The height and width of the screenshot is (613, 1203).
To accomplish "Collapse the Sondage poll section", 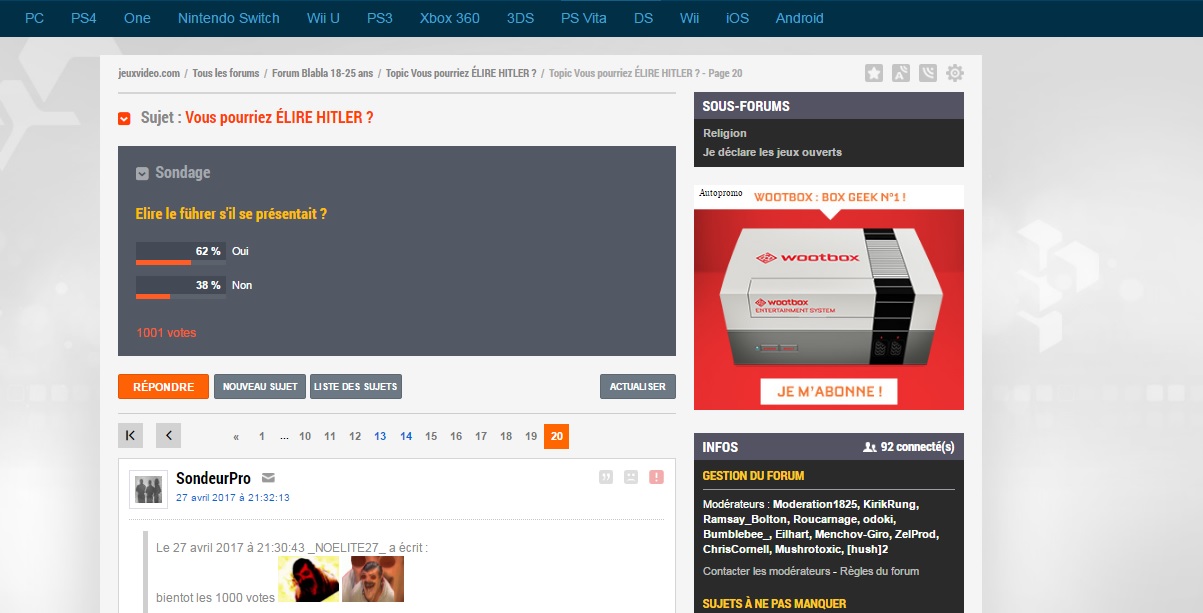I will point(143,174).
